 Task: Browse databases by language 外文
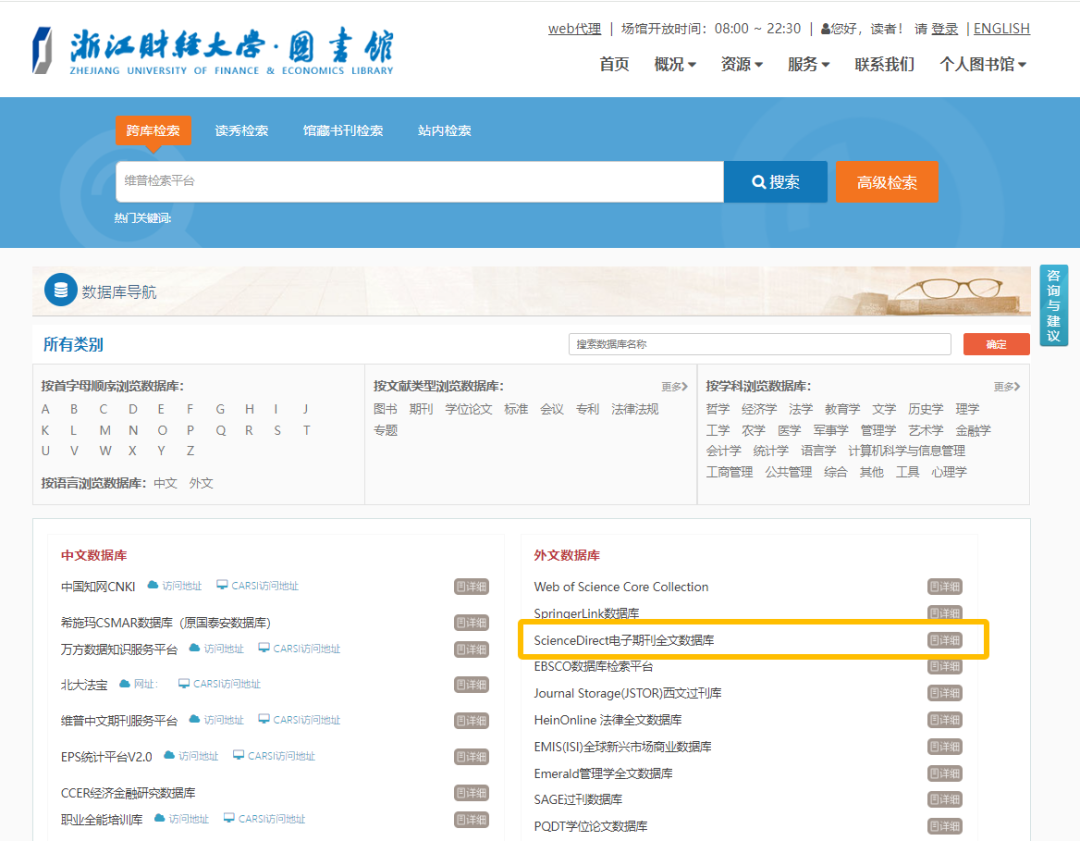pyautogui.click(x=201, y=484)
